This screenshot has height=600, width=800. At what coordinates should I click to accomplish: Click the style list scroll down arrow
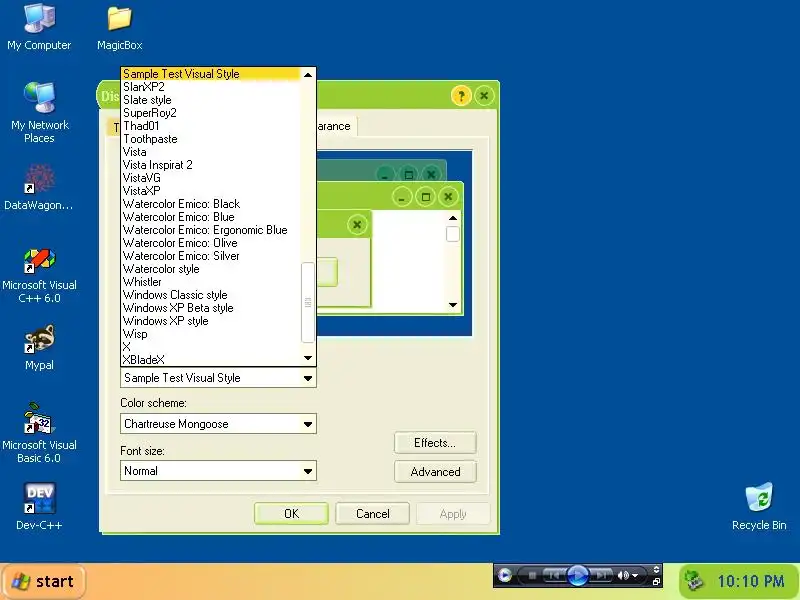[308, 358]
